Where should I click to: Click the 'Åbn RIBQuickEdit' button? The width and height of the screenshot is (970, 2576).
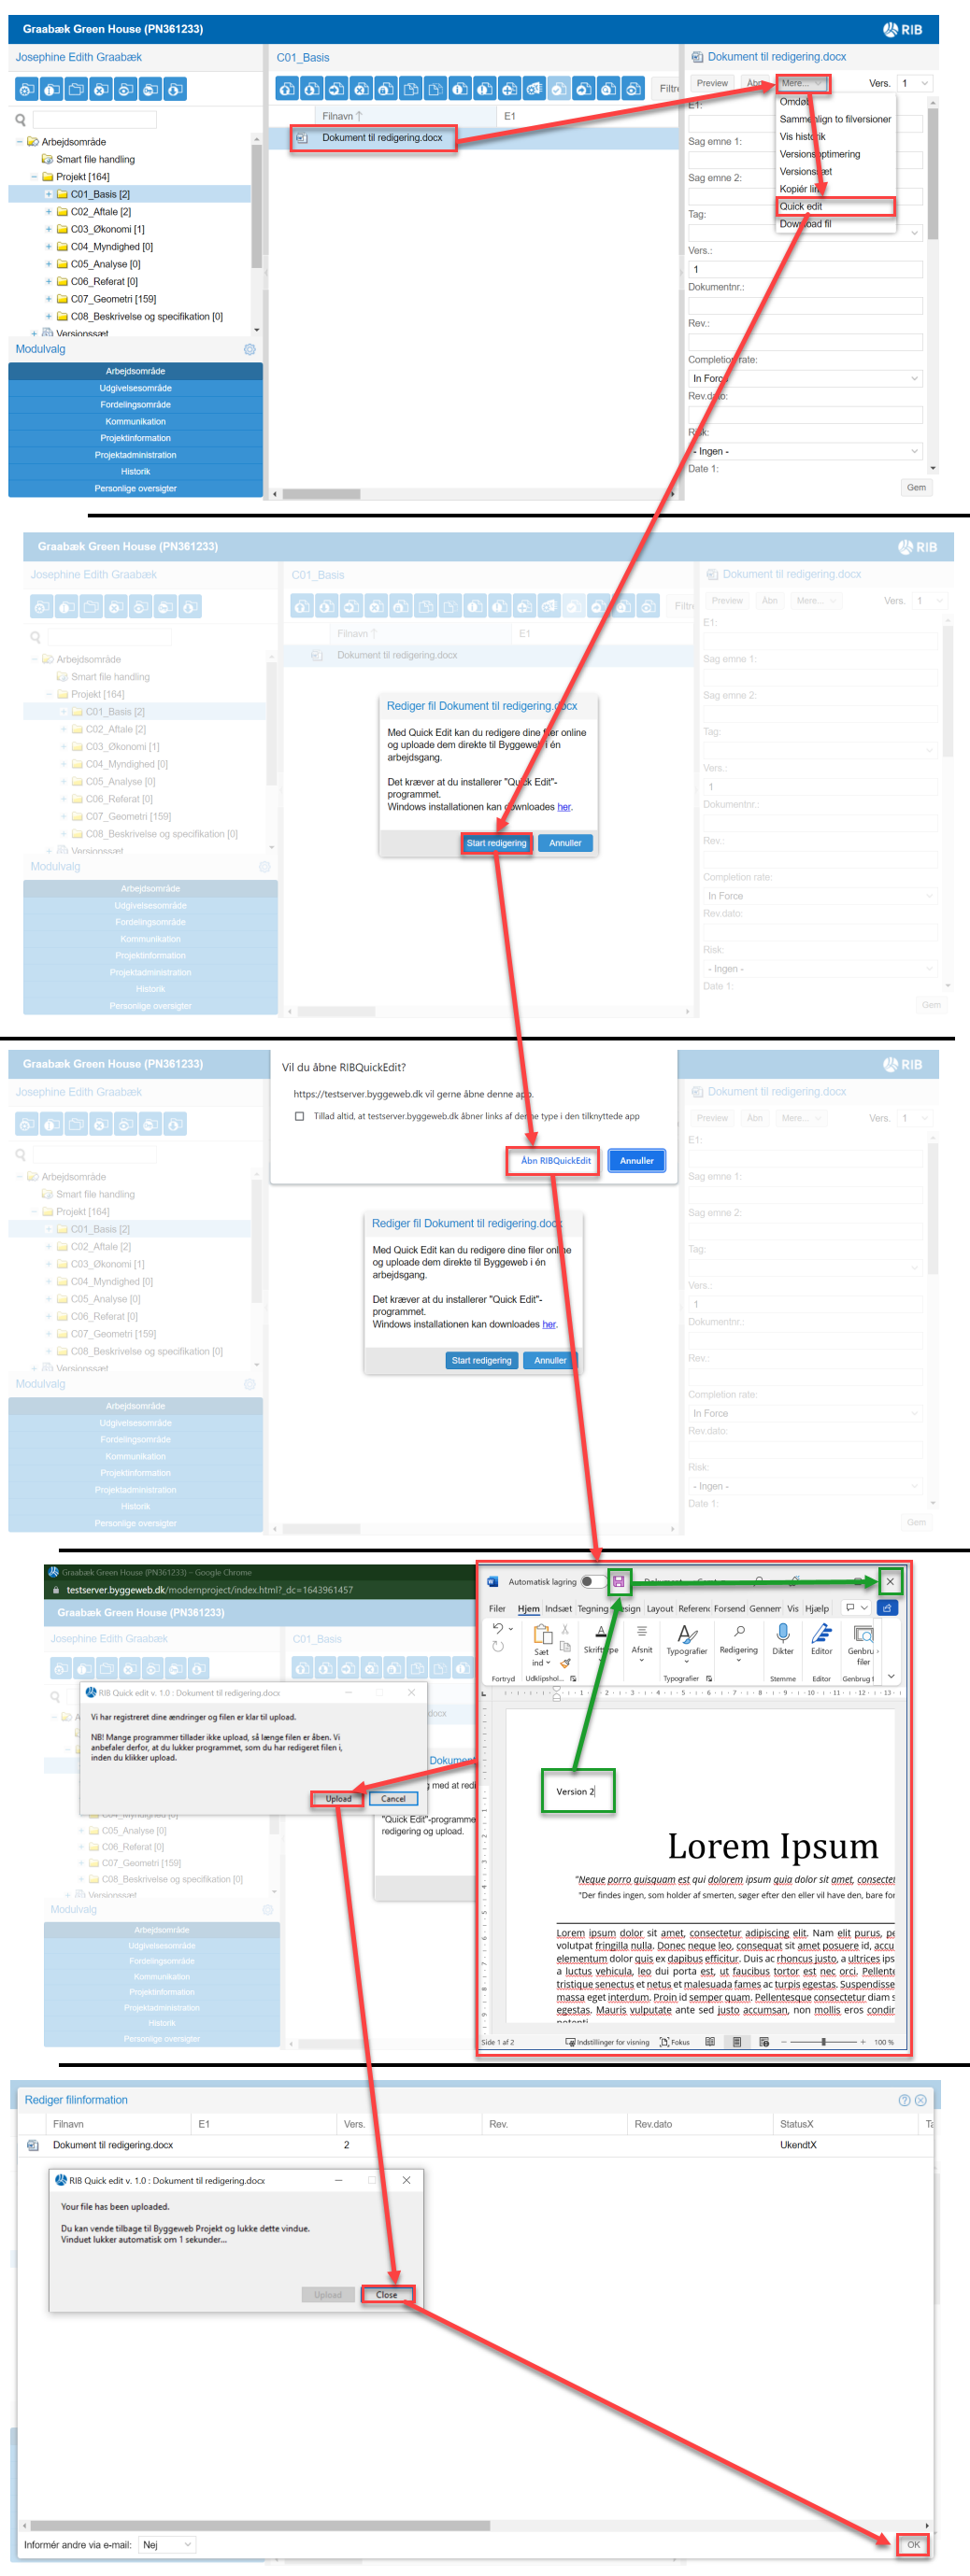(555, 1160)
